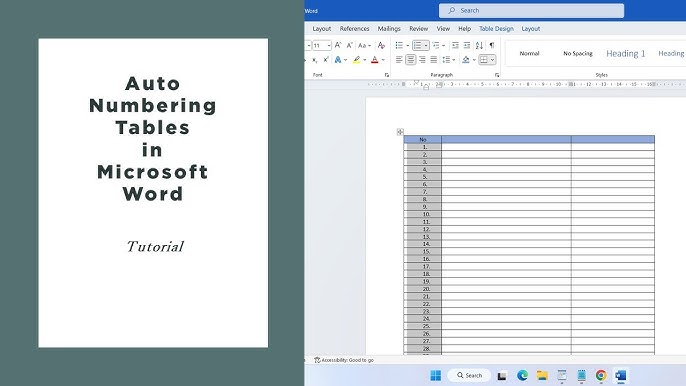
Task: Expand the Borders dropdown arrow
Action: pos(493,60)
